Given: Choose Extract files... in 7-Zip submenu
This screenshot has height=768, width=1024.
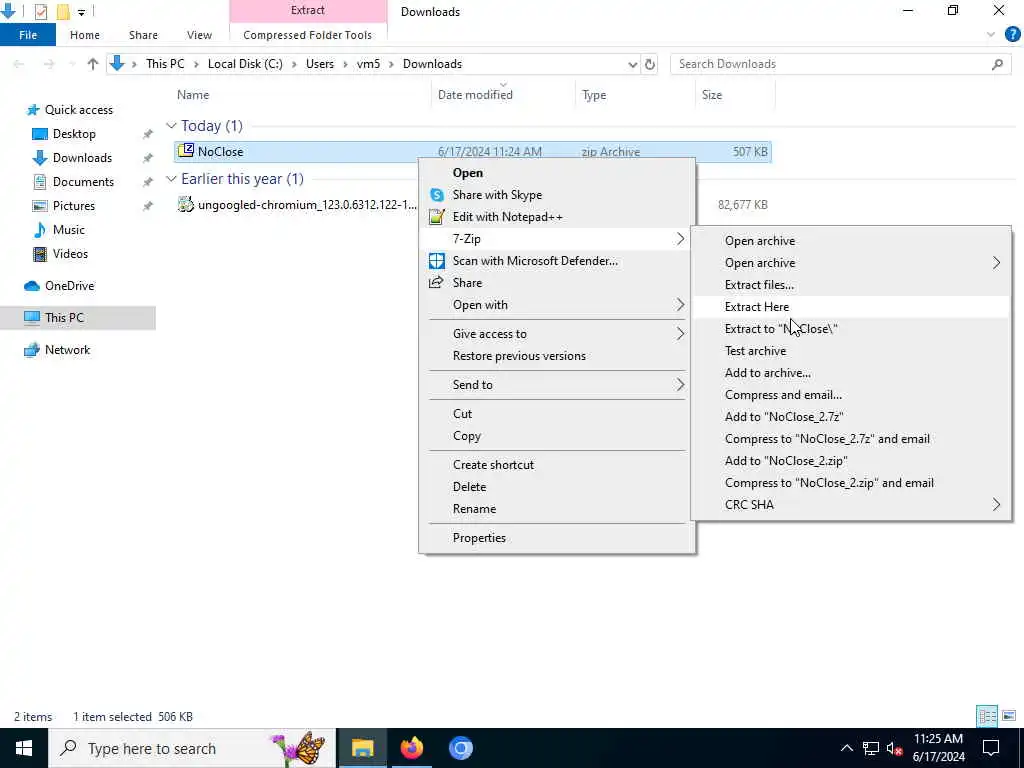Looking at the screenshot, I should [x=851, y=285].
